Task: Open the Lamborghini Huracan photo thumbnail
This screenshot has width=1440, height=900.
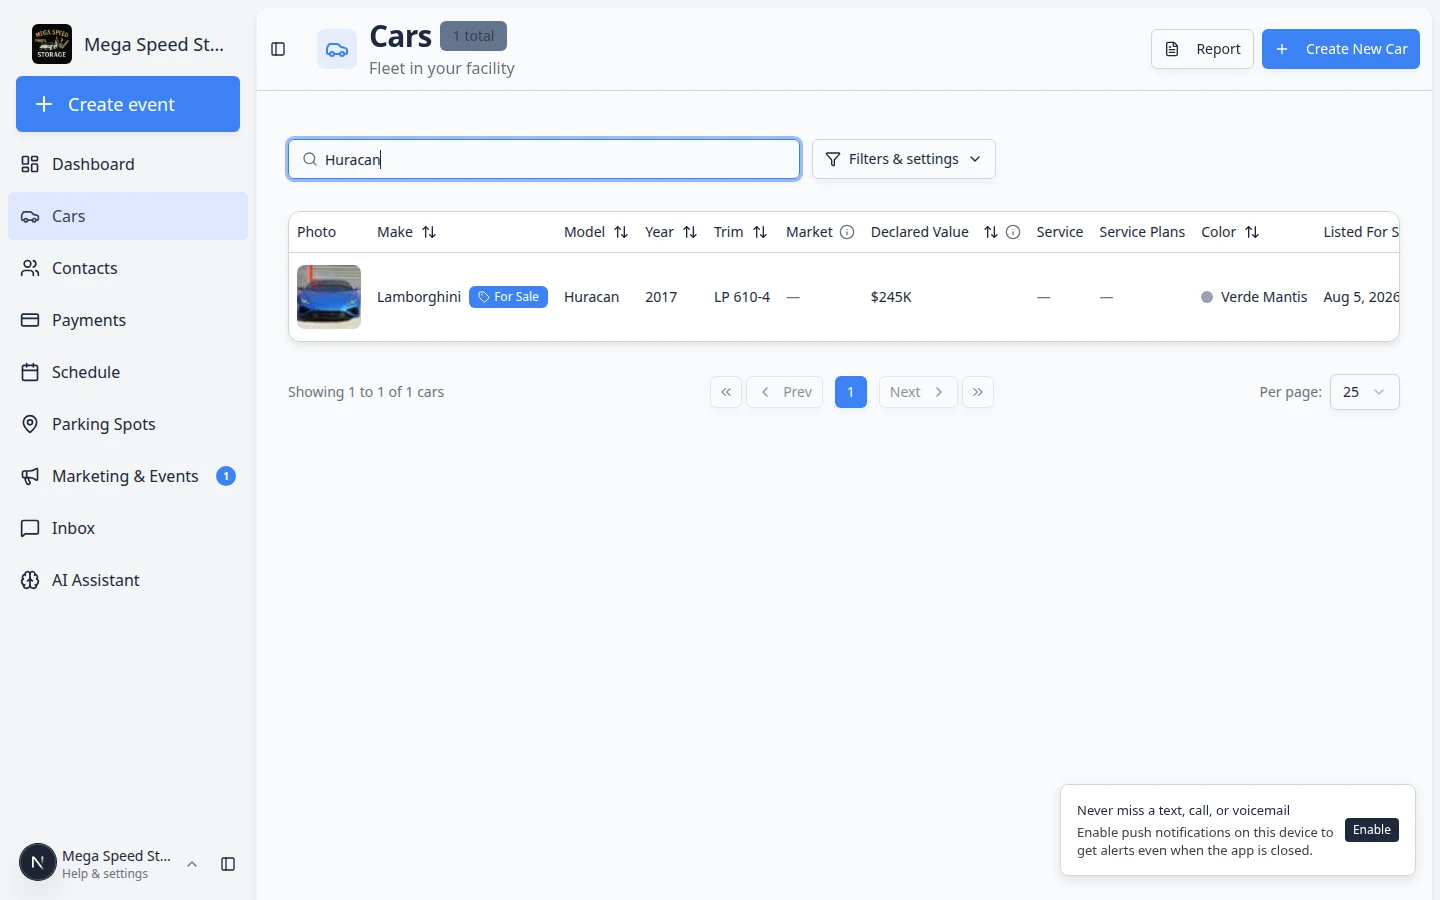Action: [x=329, y=297]
